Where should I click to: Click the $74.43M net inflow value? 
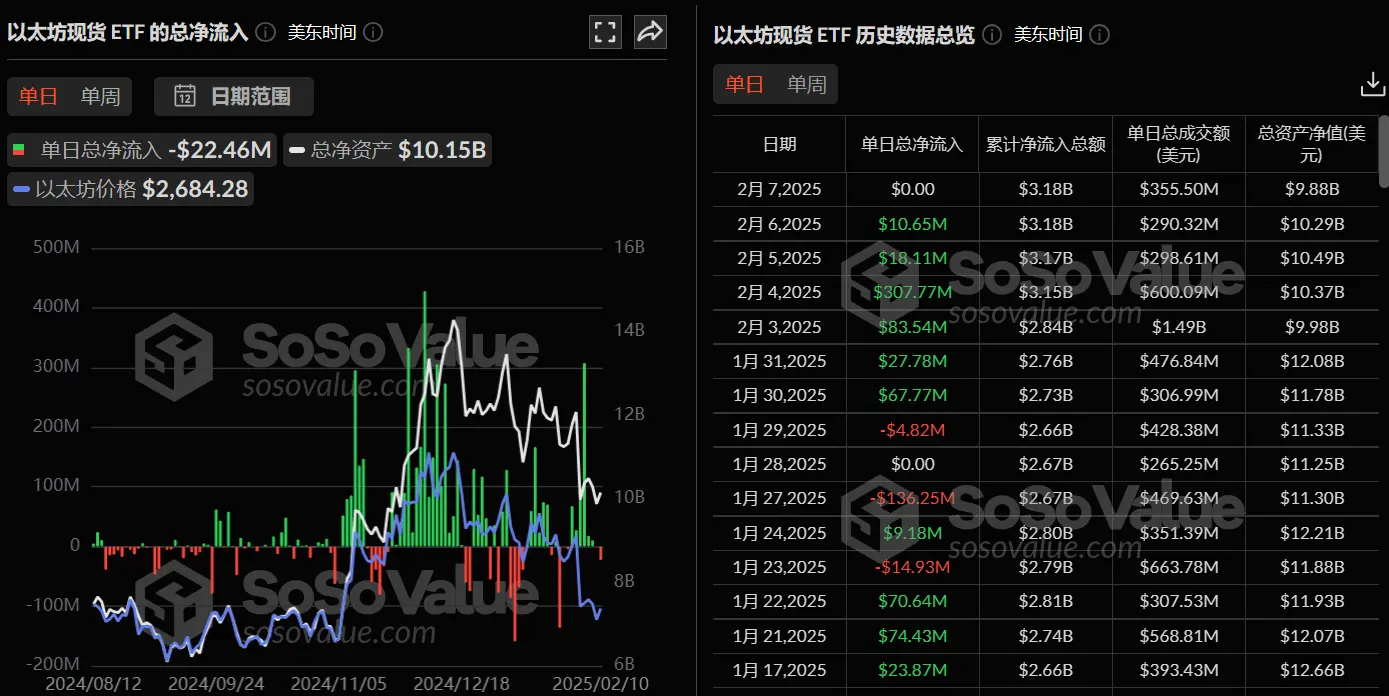pyautogui.click(x=912, y=636)
